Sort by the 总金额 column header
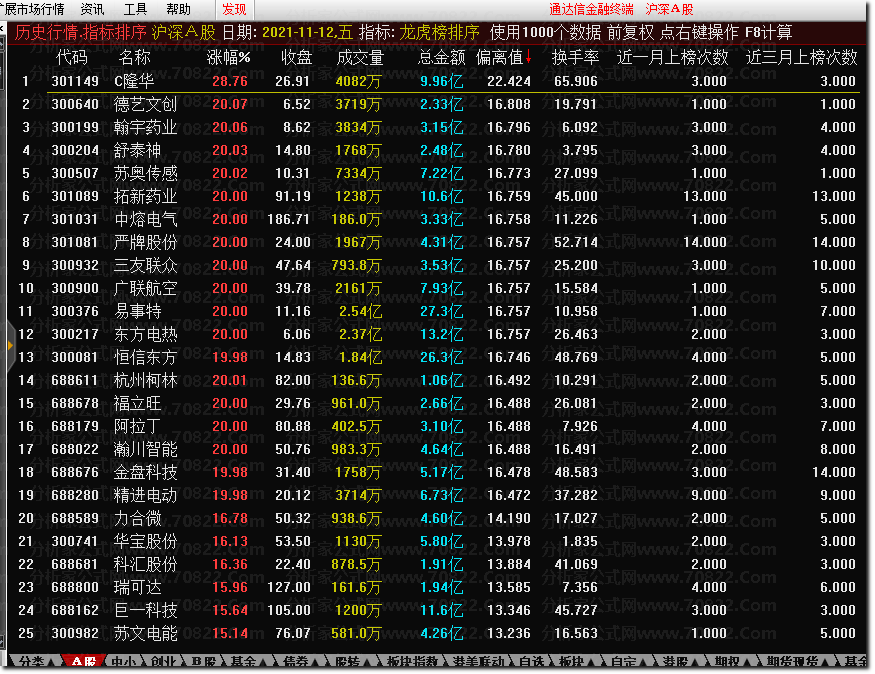This screenshot has width=875, height=674. pos(442,57)
